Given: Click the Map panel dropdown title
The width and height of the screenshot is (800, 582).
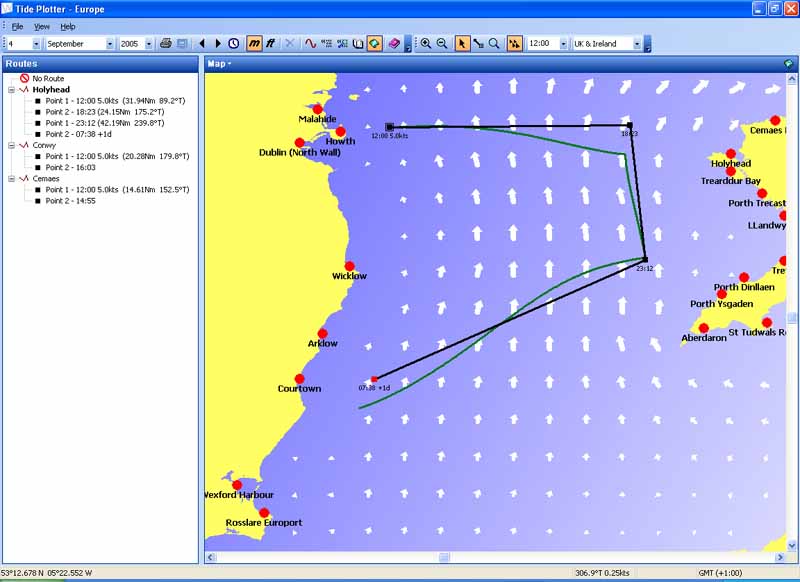Looking at the screenshot, I should (218, 64).
